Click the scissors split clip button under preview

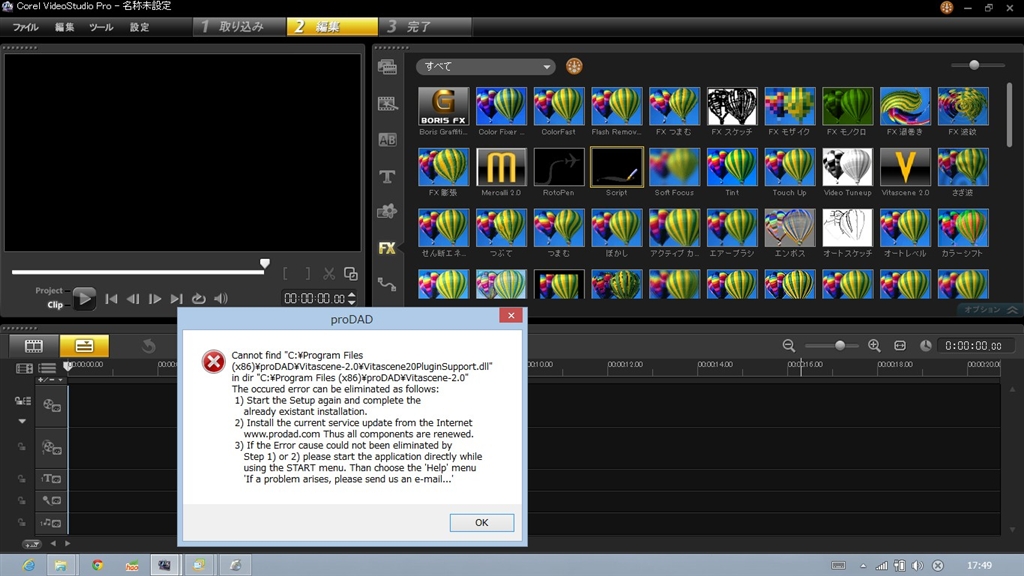[x=327, y=272]
